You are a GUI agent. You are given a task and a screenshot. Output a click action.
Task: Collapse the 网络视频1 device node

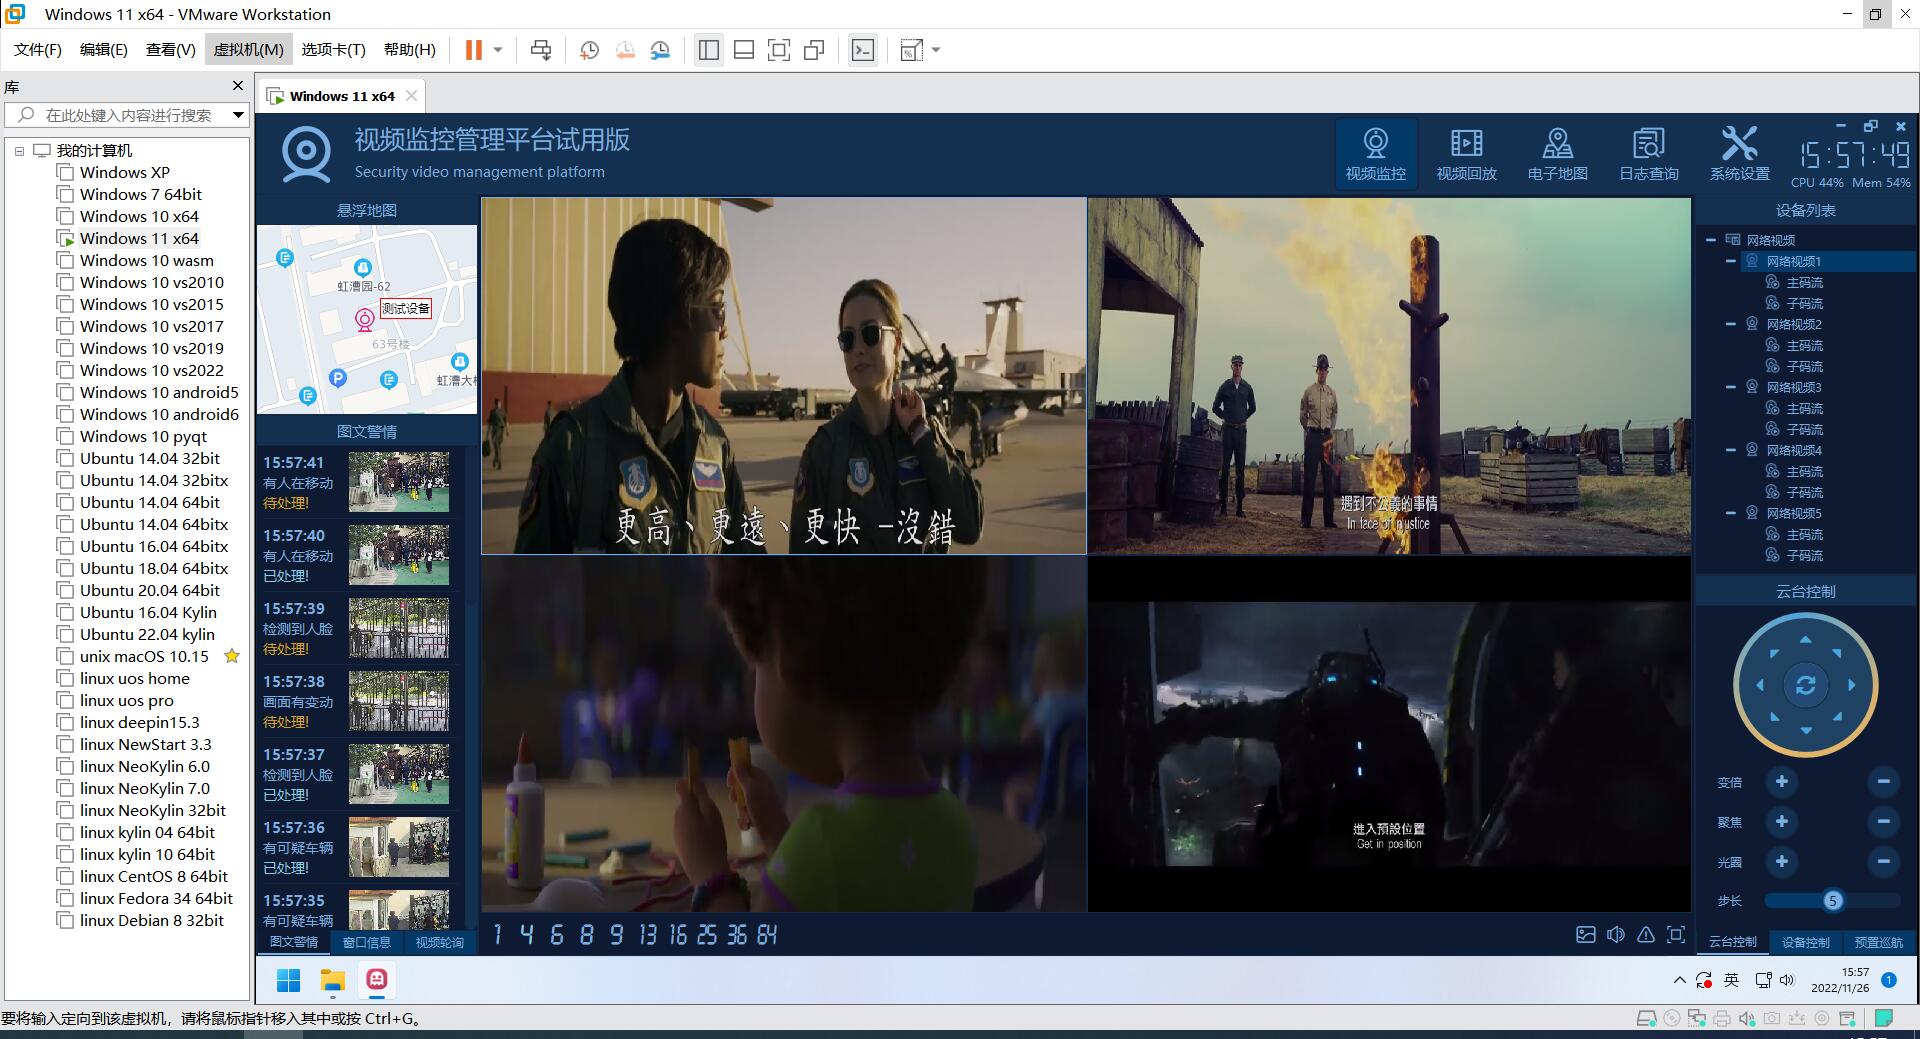coord(1731,261)
